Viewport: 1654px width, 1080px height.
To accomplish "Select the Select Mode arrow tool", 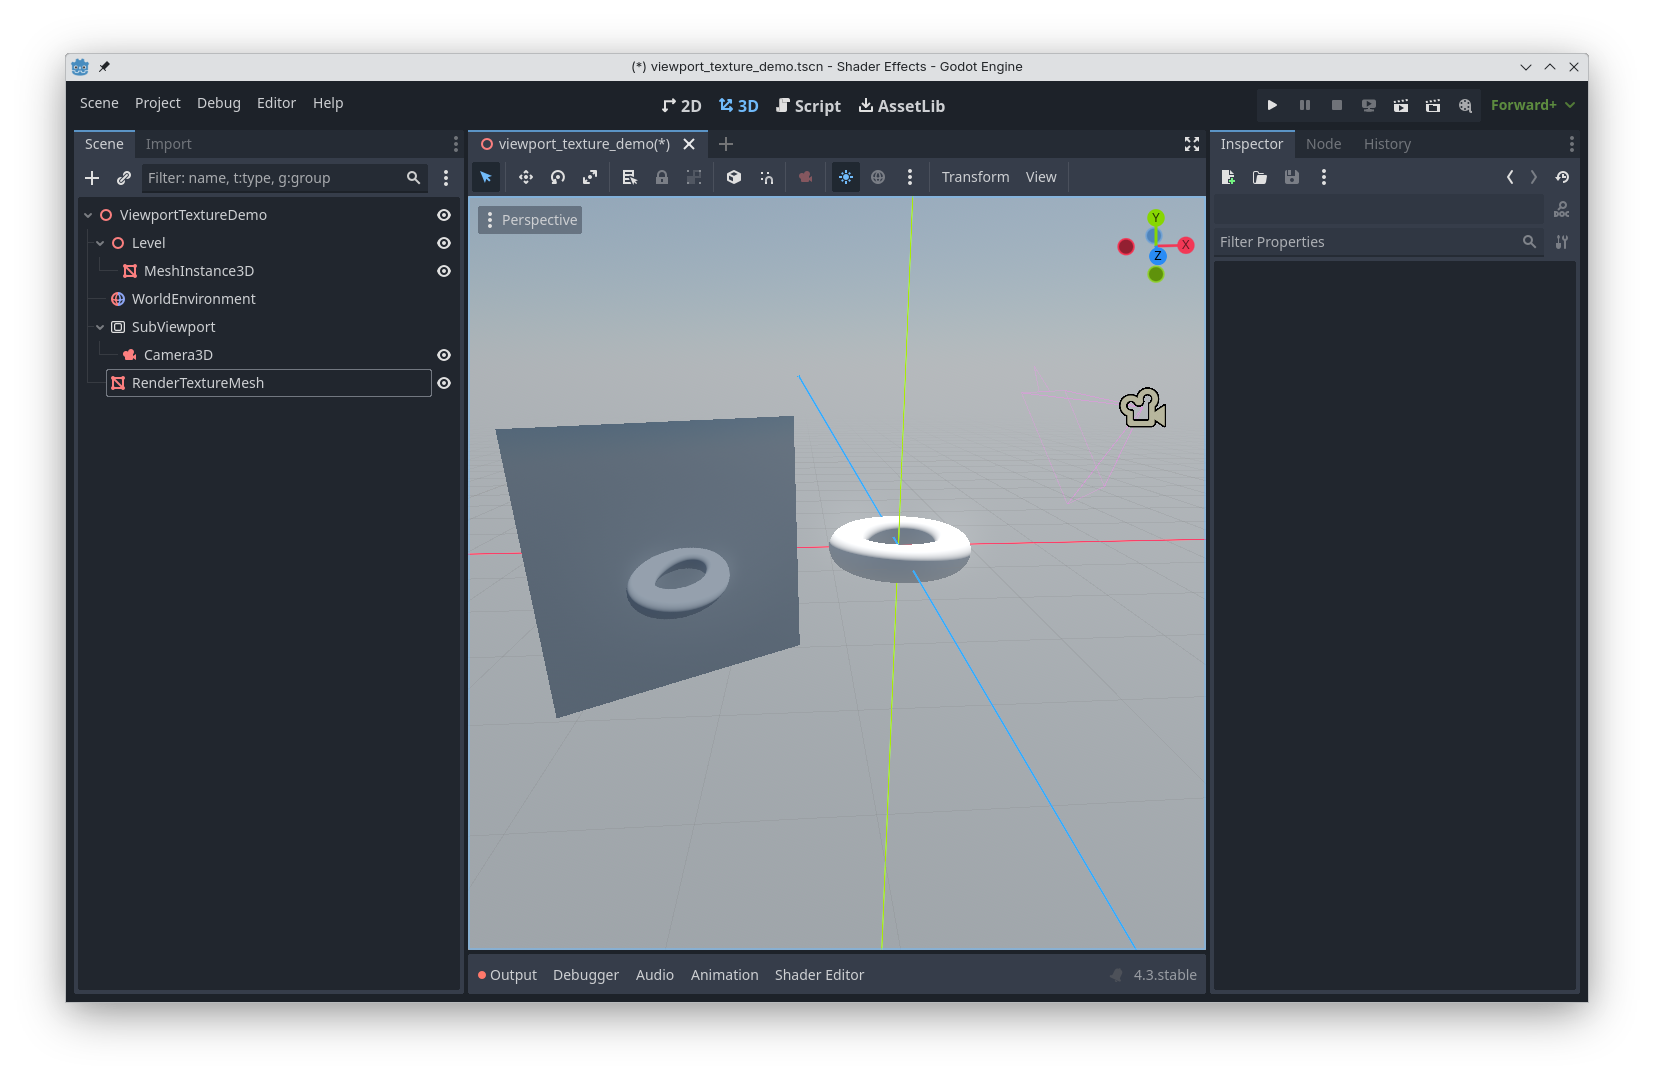I will tap(486, 177).
